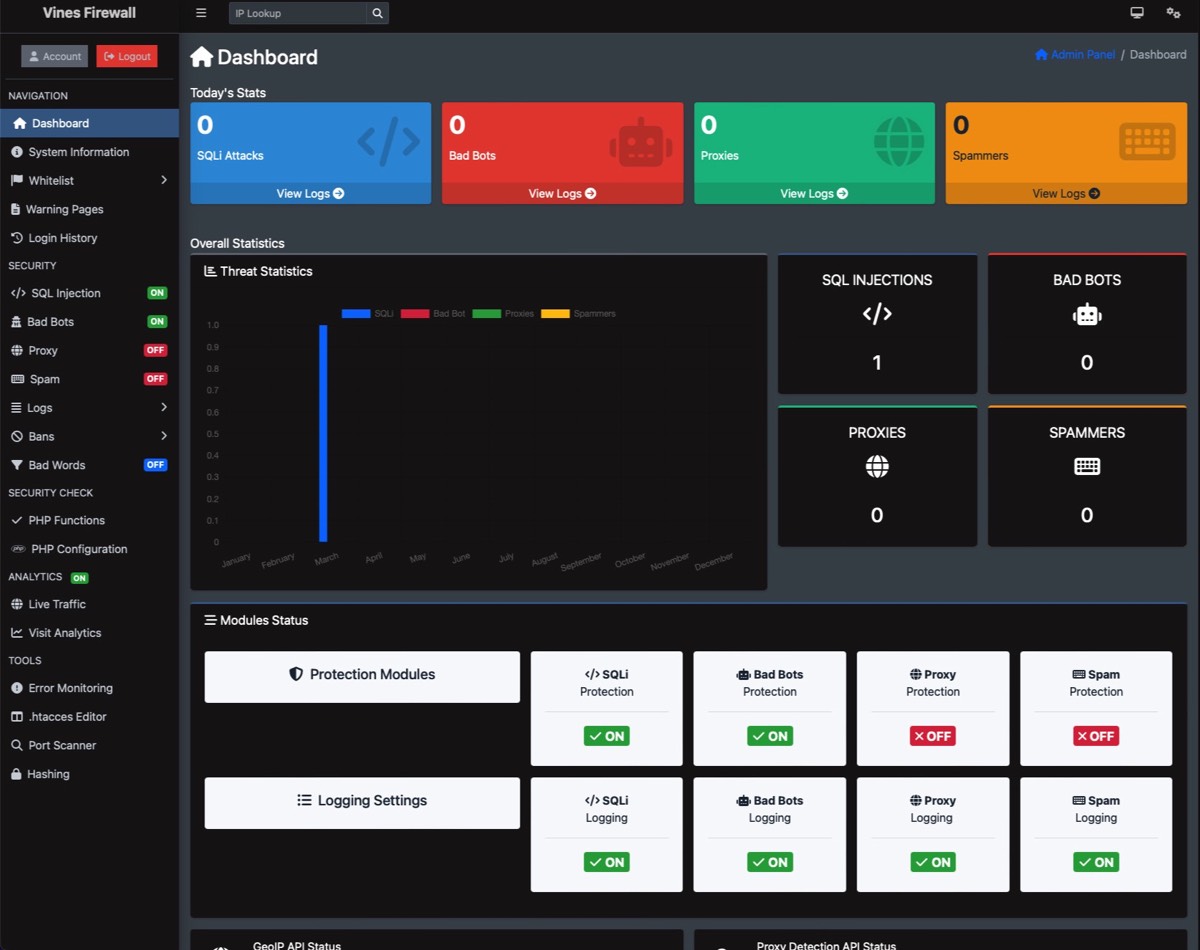1200x950 pixels.
Task: Click the monitor icon in top bar
Action: click(1137, 13)
